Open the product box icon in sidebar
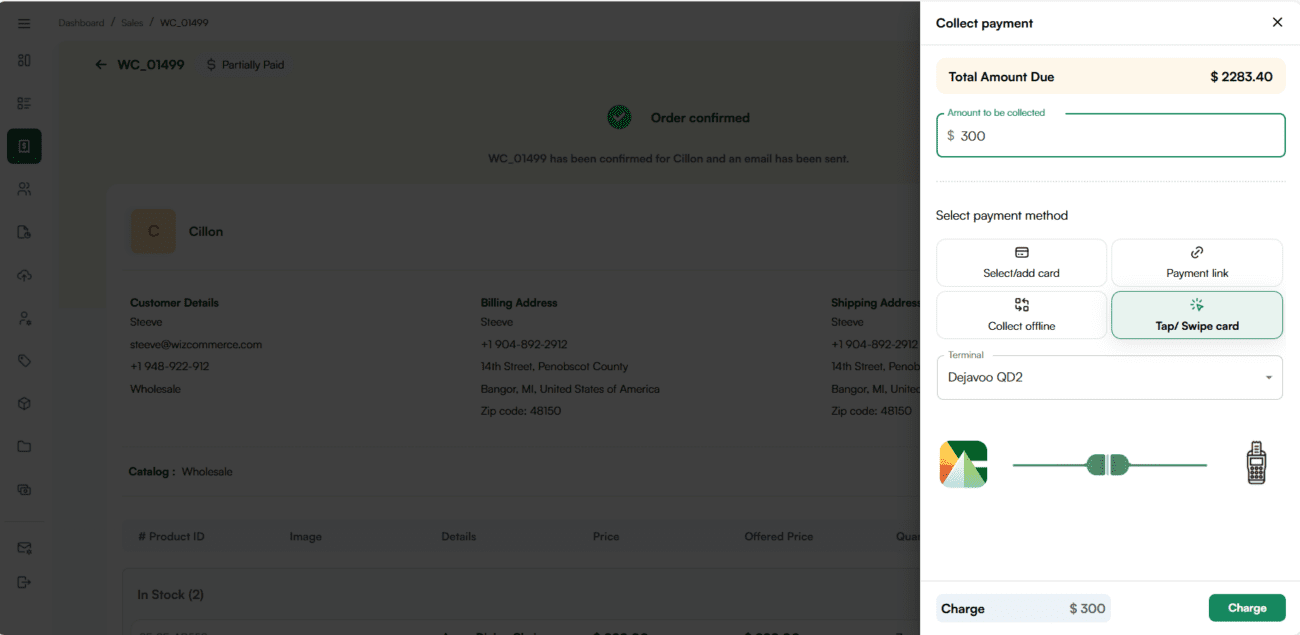 24,403
